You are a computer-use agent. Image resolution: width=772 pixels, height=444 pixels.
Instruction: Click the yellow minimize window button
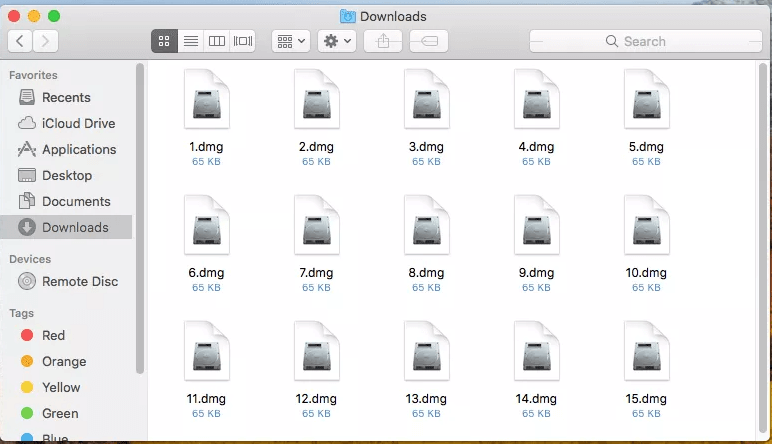34,16
